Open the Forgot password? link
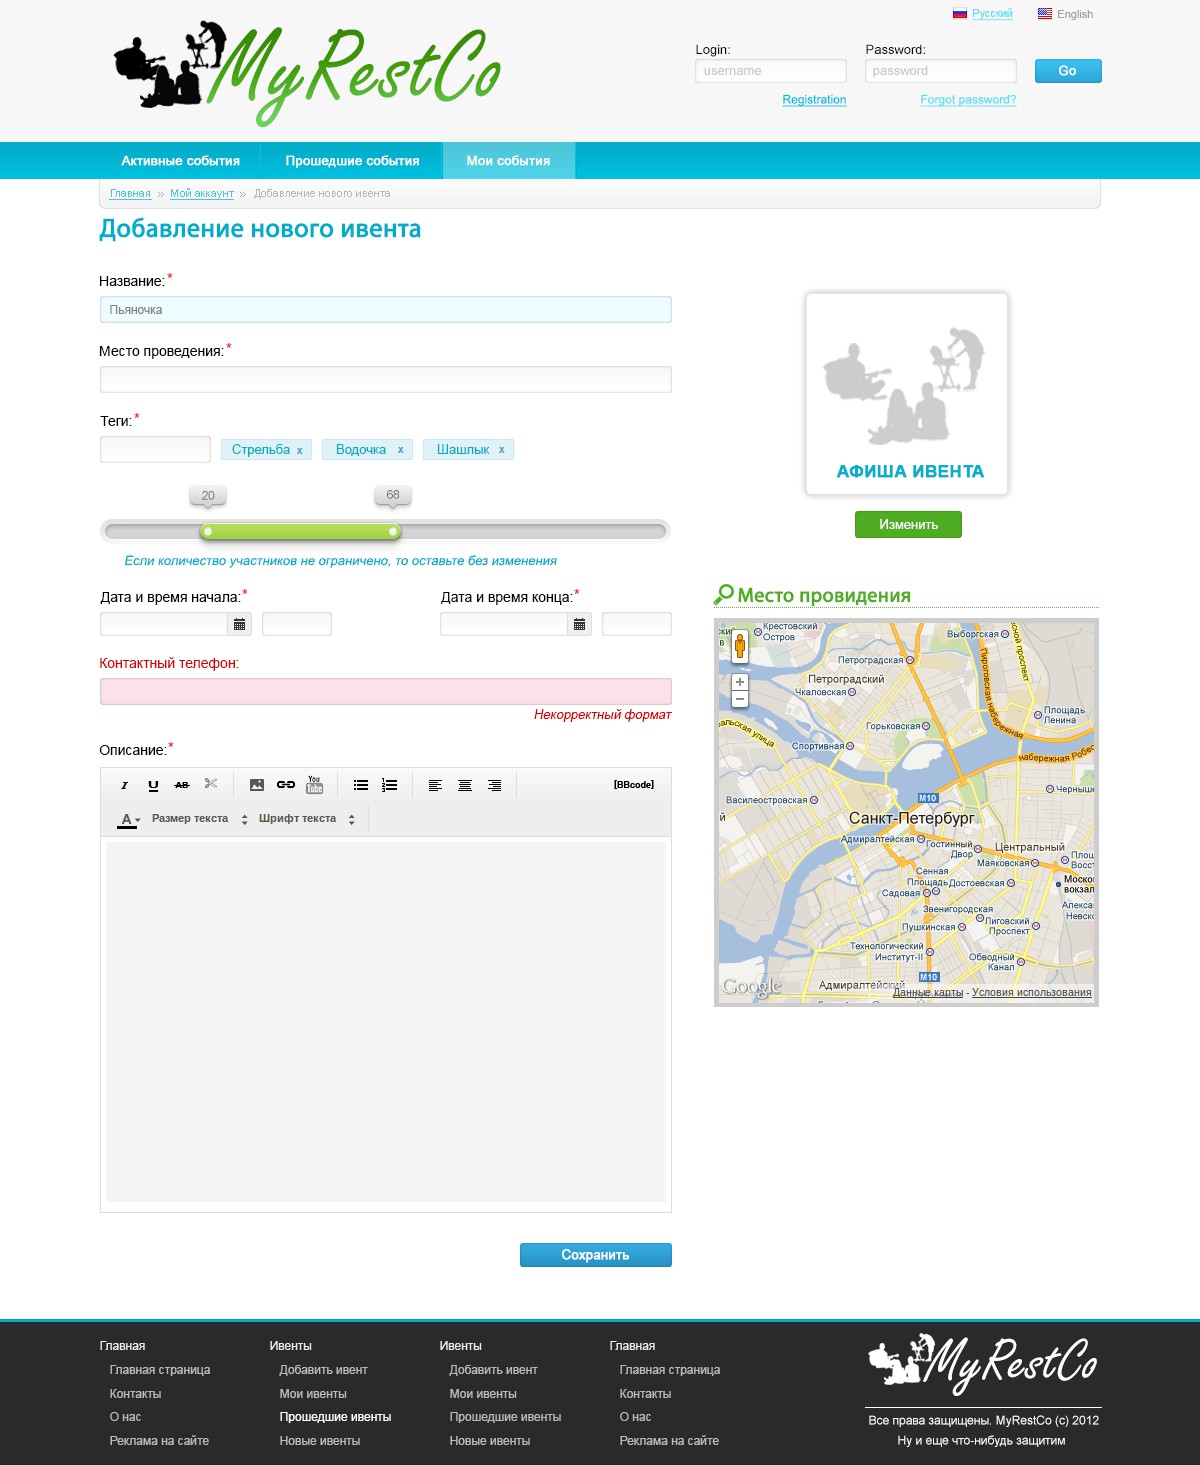The width and height of the screenshot is (1200, 1465). point(968,100)
